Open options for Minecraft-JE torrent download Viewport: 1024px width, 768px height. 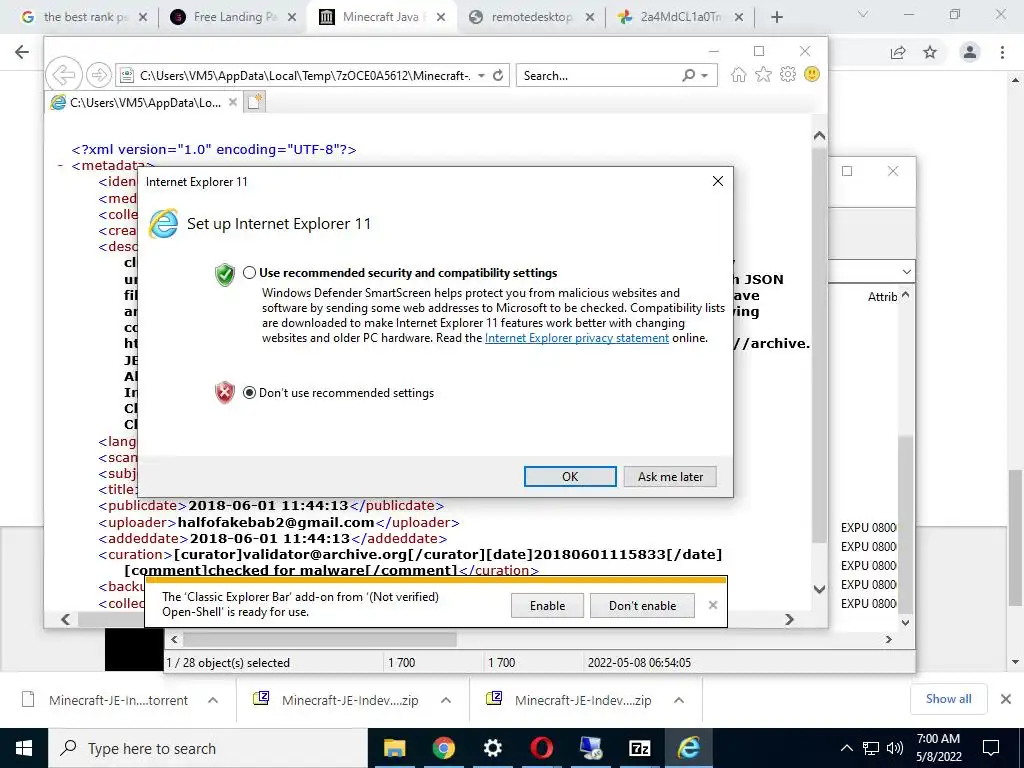213,700
